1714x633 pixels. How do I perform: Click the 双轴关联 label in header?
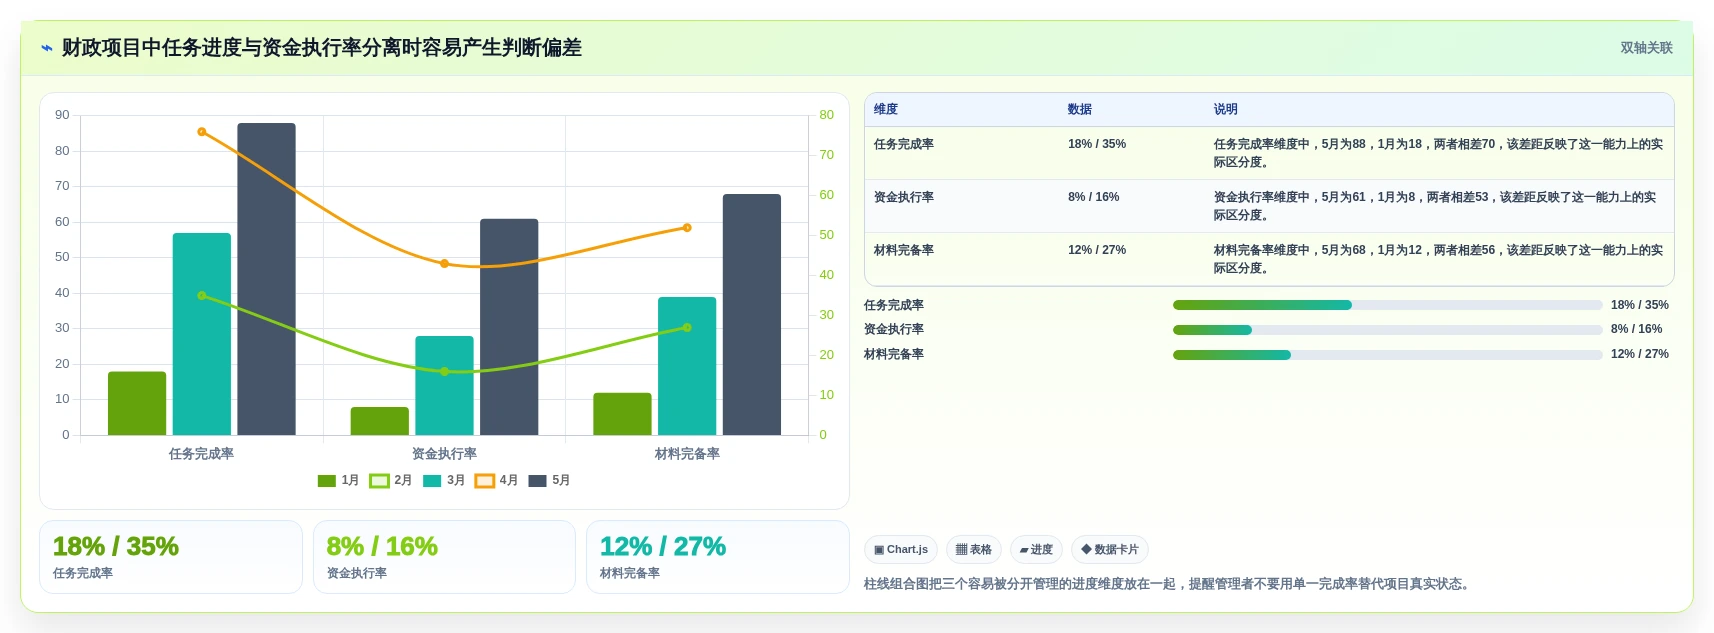coord(1646,48)
